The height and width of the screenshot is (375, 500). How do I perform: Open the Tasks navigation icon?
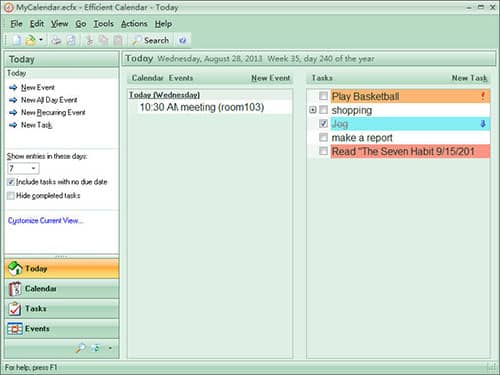click(x=15, y=309)
